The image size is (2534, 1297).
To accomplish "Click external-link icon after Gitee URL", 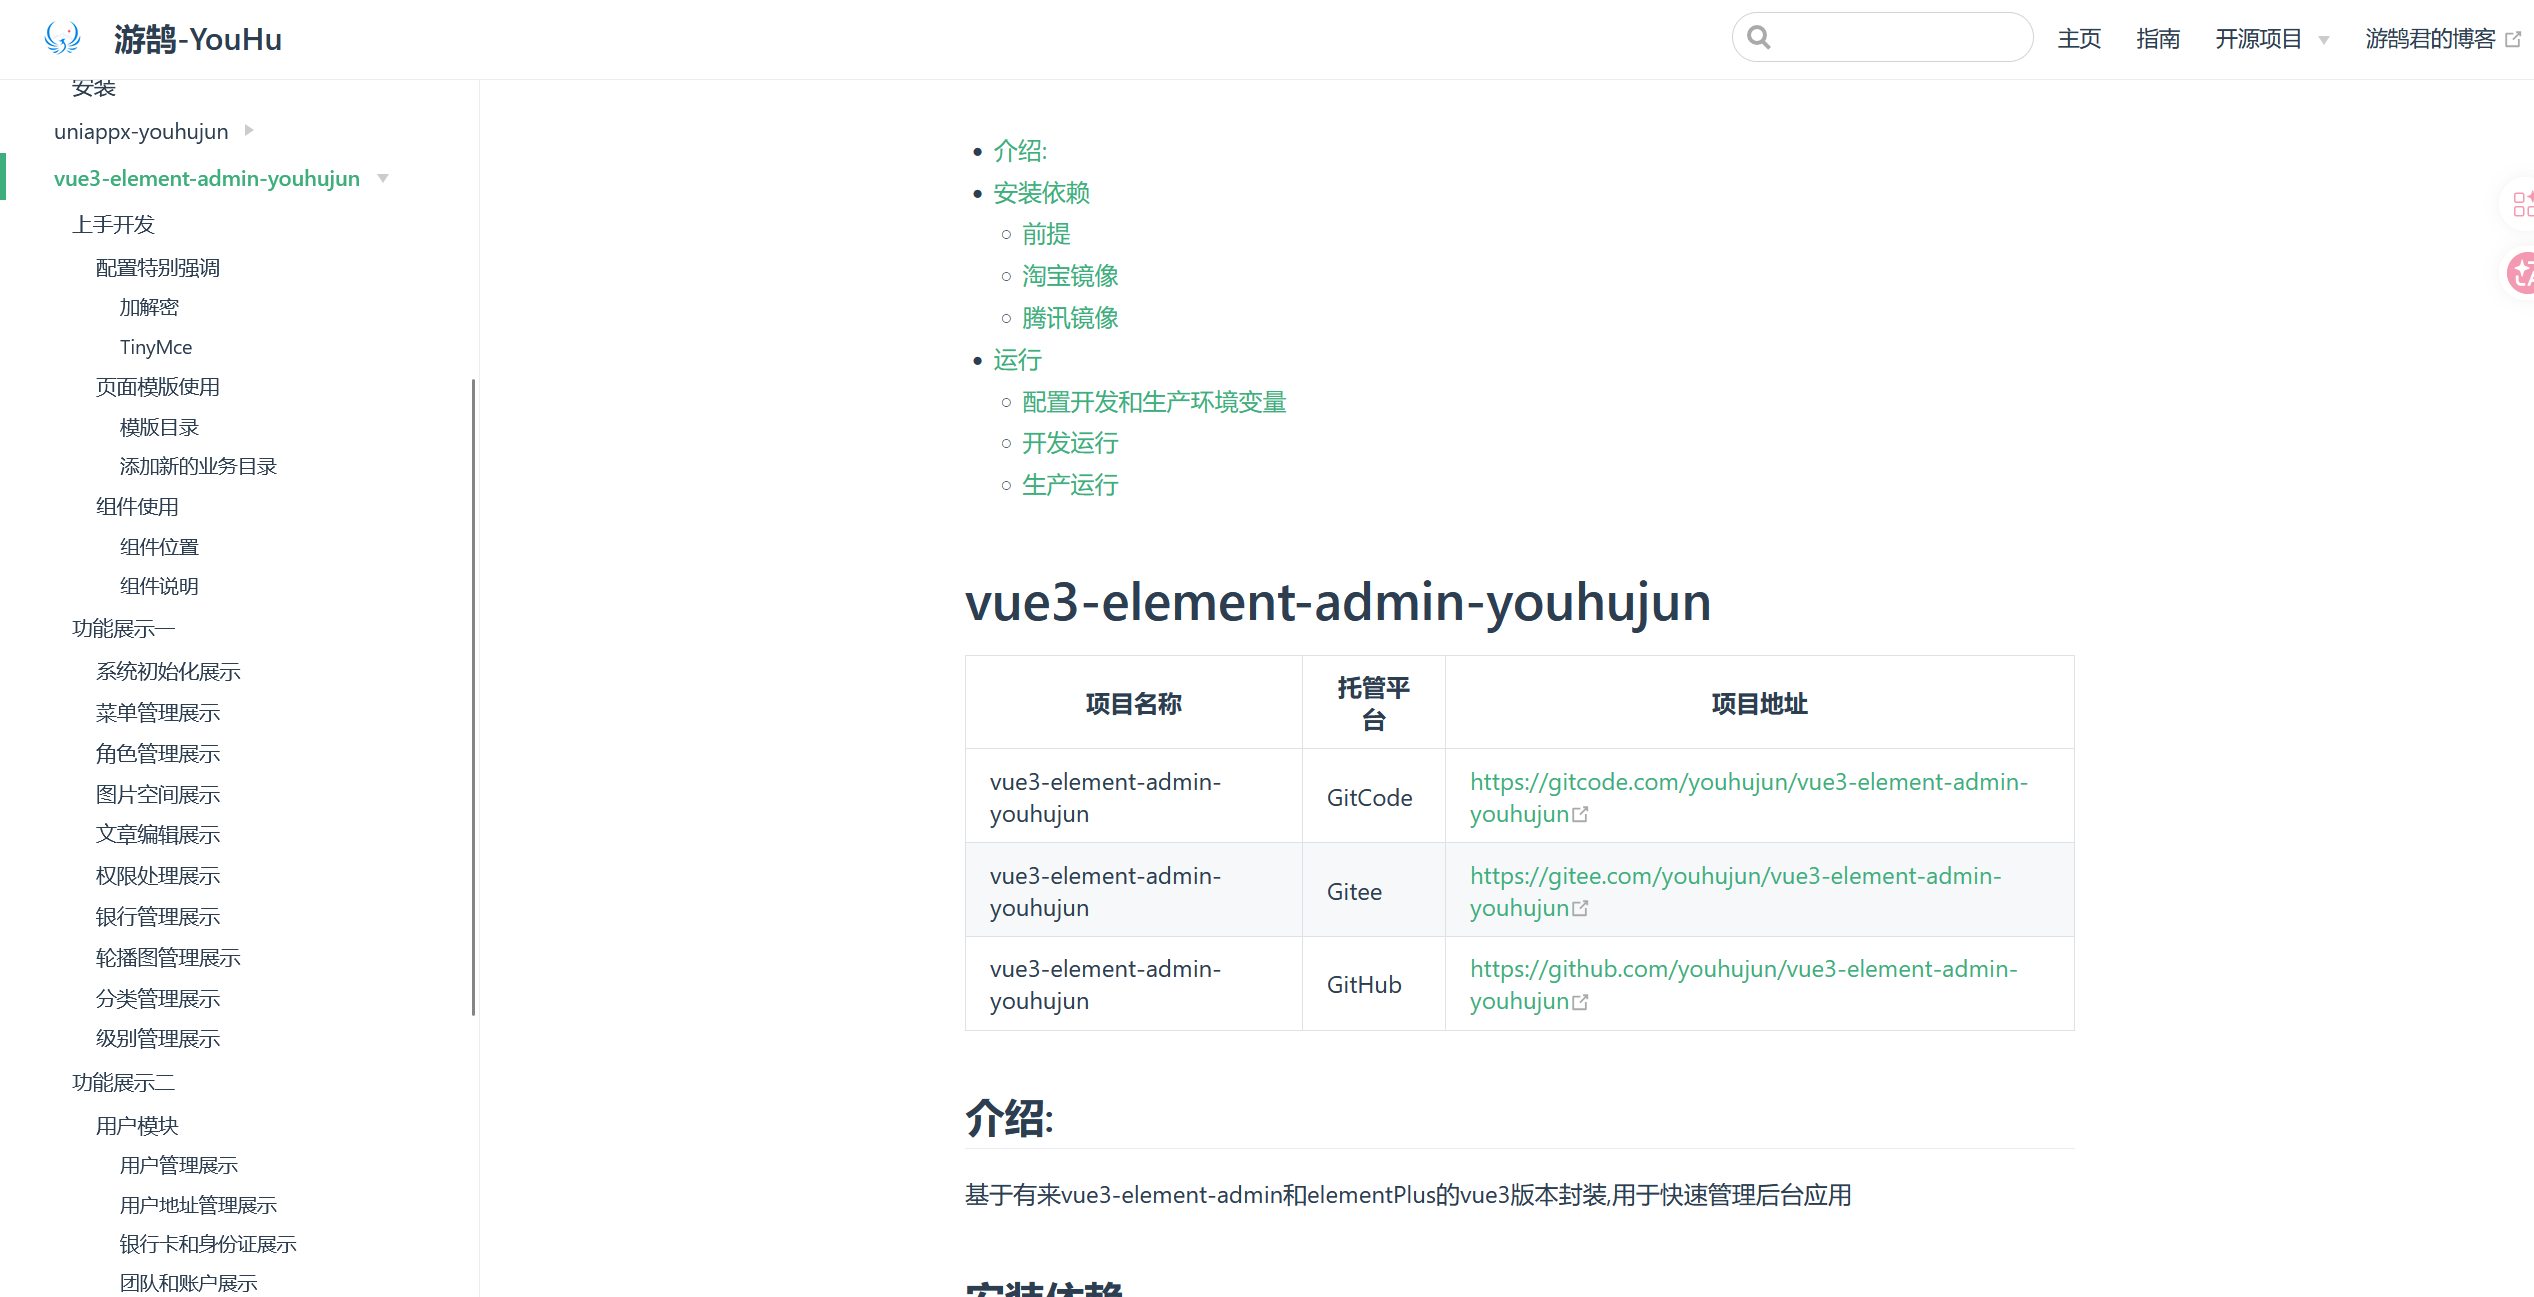I will [1580, 909].
